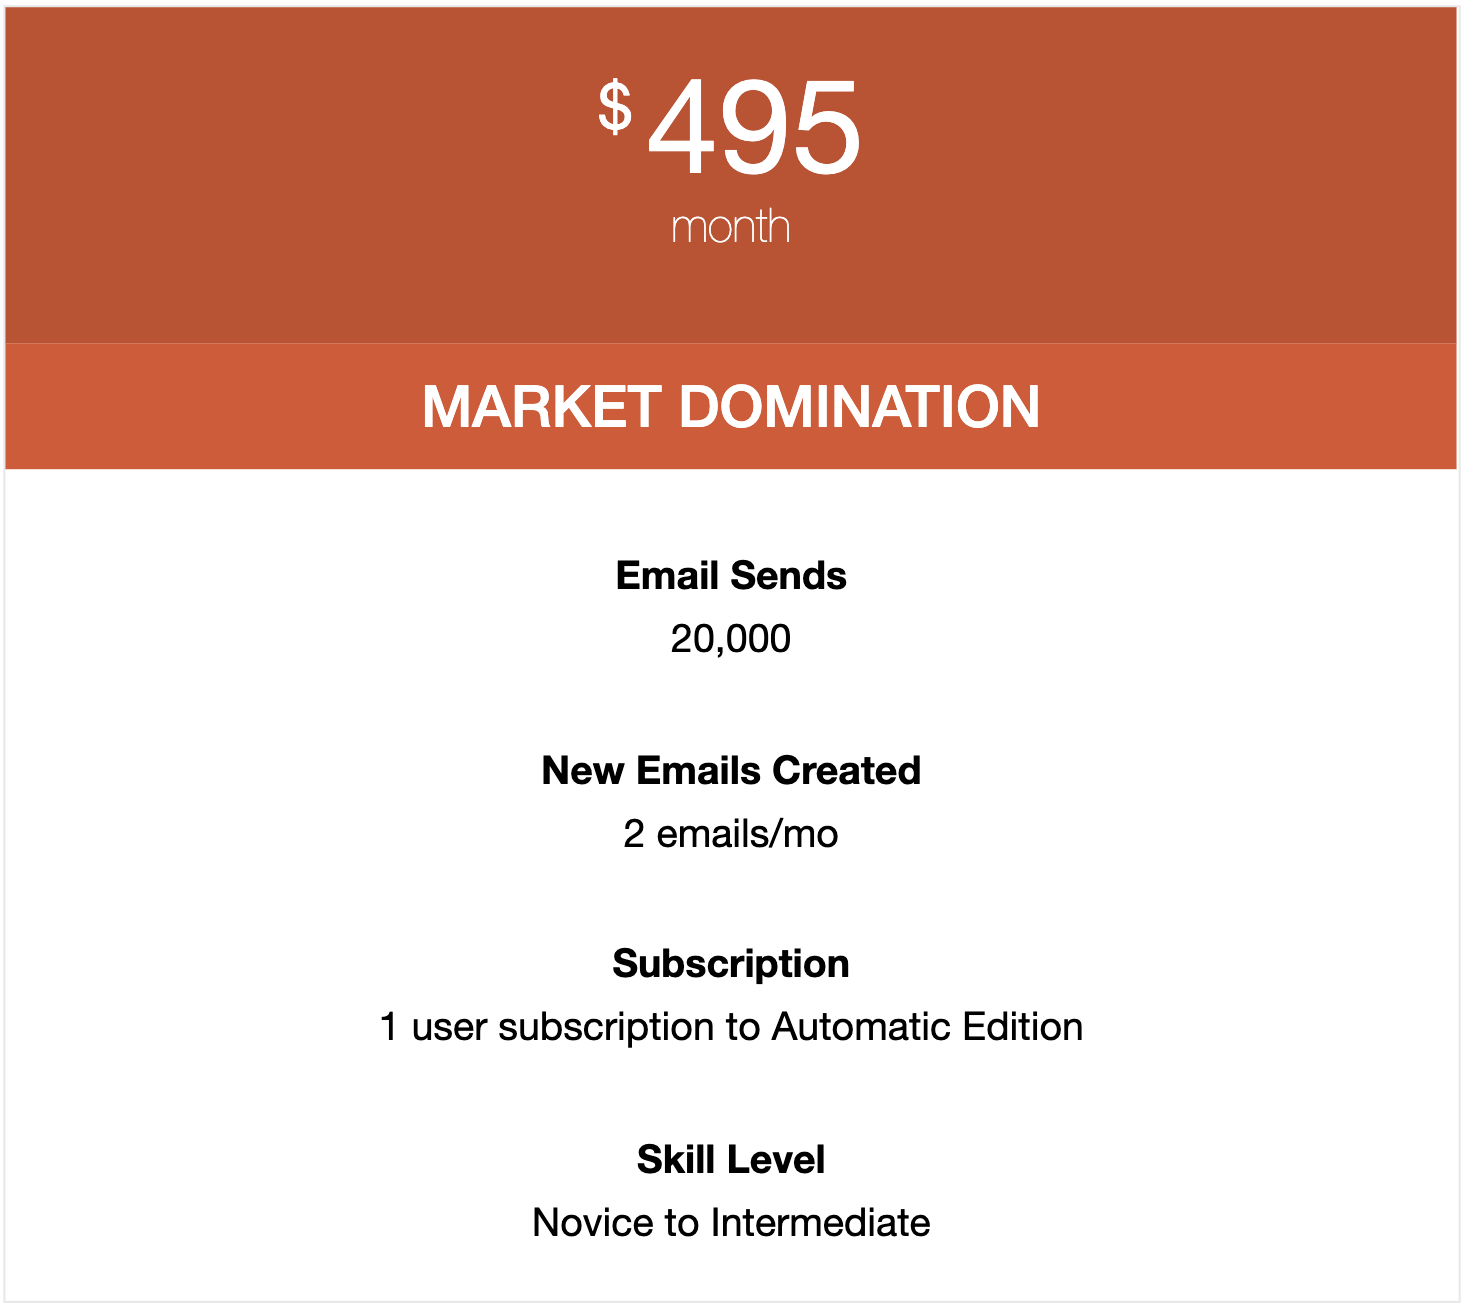Click the "2 emails/mo" text
The width and height of the screenshot is (1466, 1308).
click(x=731, y=833)
